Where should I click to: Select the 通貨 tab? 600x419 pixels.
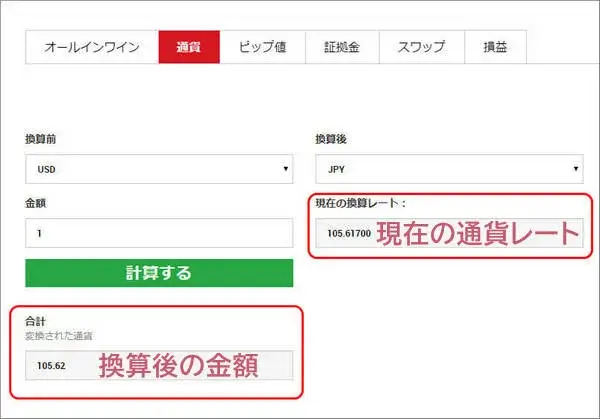(189, 47)
